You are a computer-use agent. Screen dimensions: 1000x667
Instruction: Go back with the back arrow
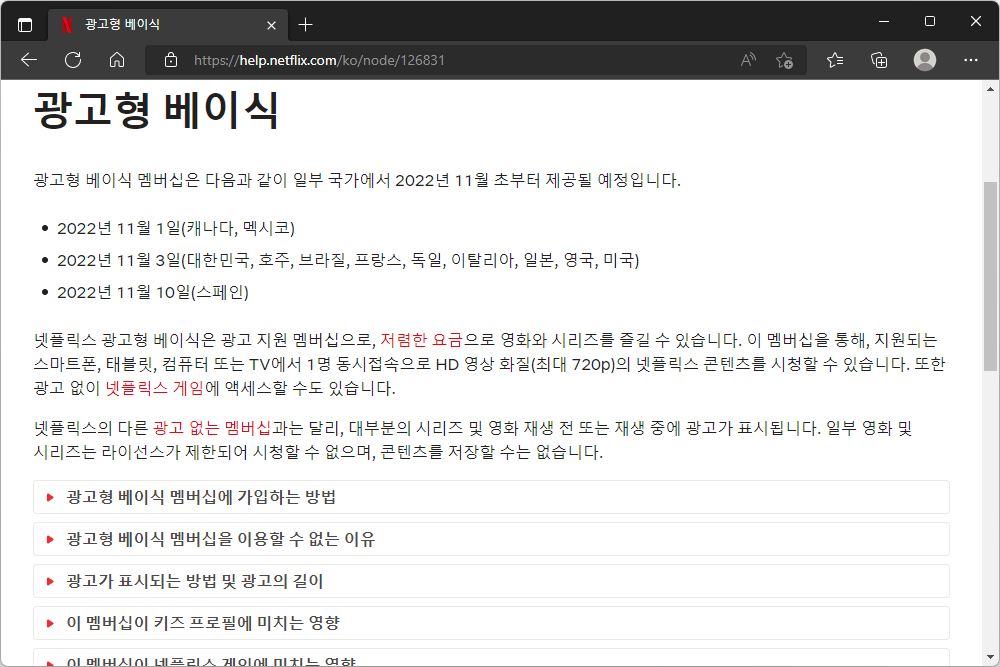pos(29,60)
